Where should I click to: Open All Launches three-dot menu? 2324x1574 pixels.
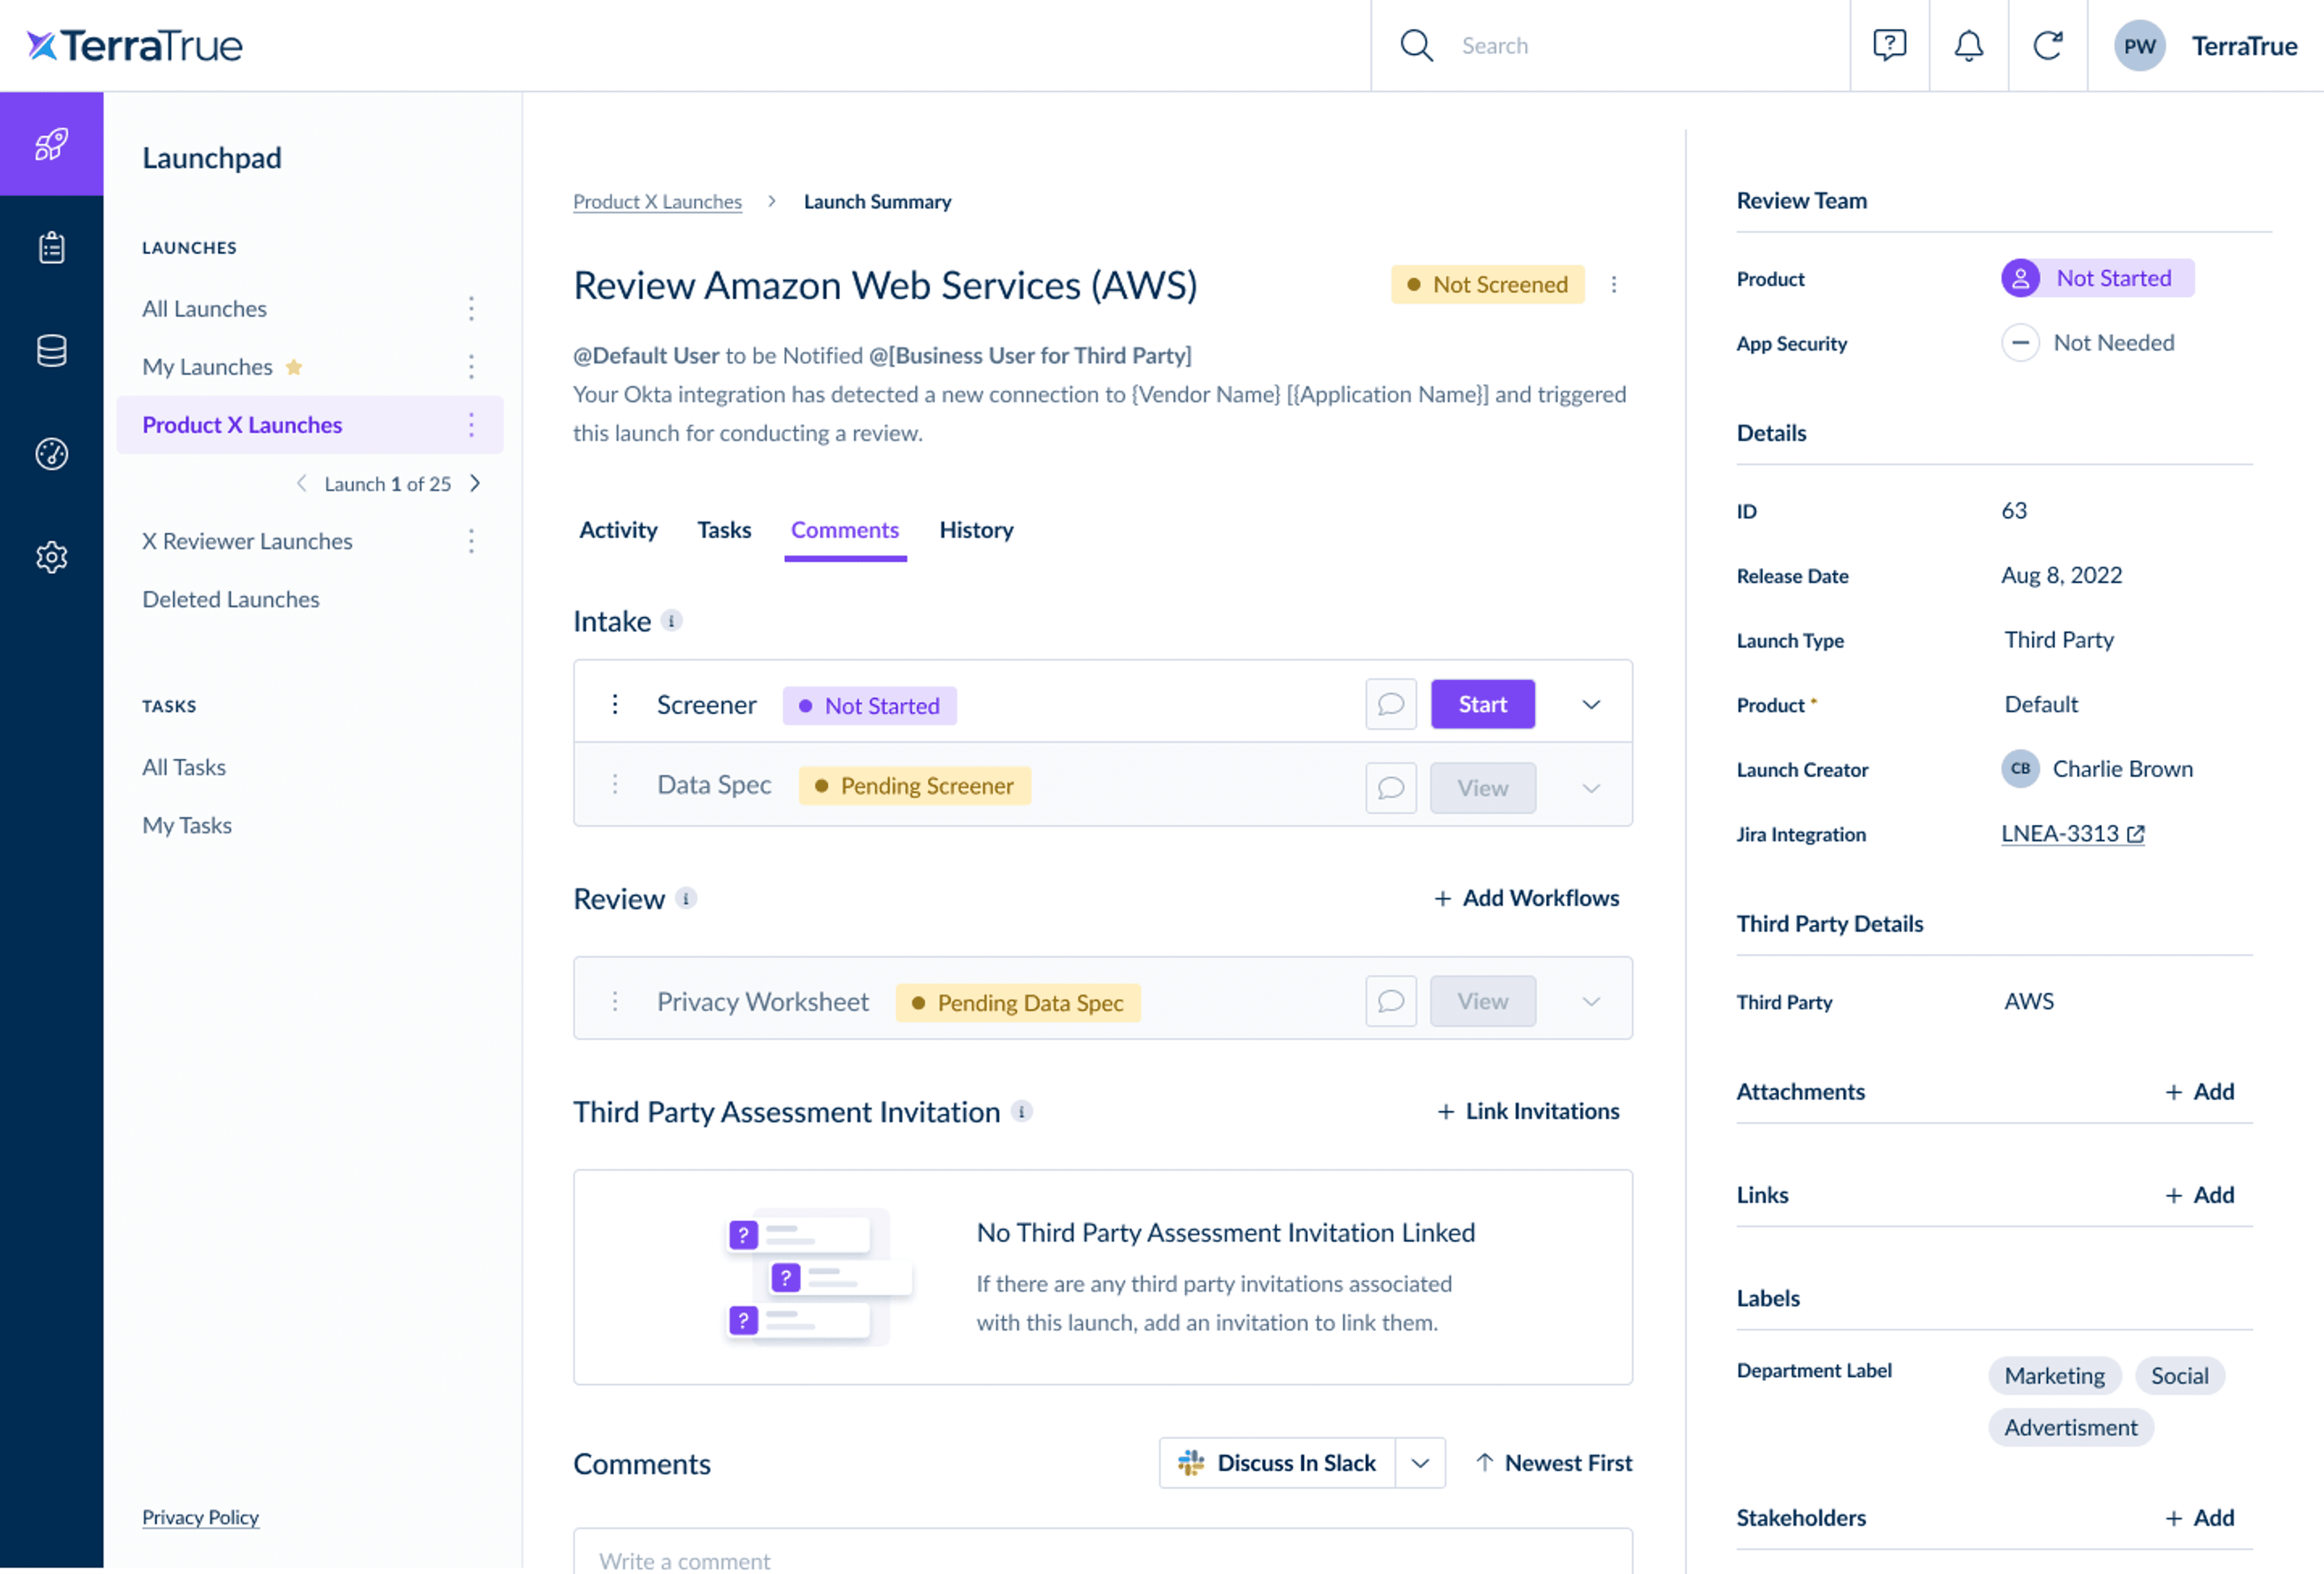(471, 309)
